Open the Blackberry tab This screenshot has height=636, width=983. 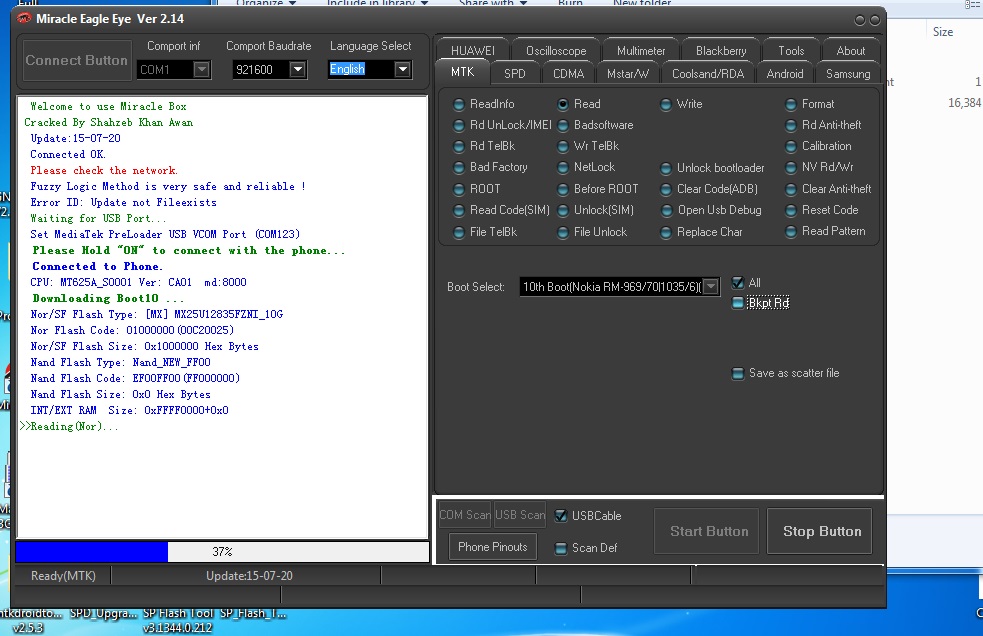[721, 51]
